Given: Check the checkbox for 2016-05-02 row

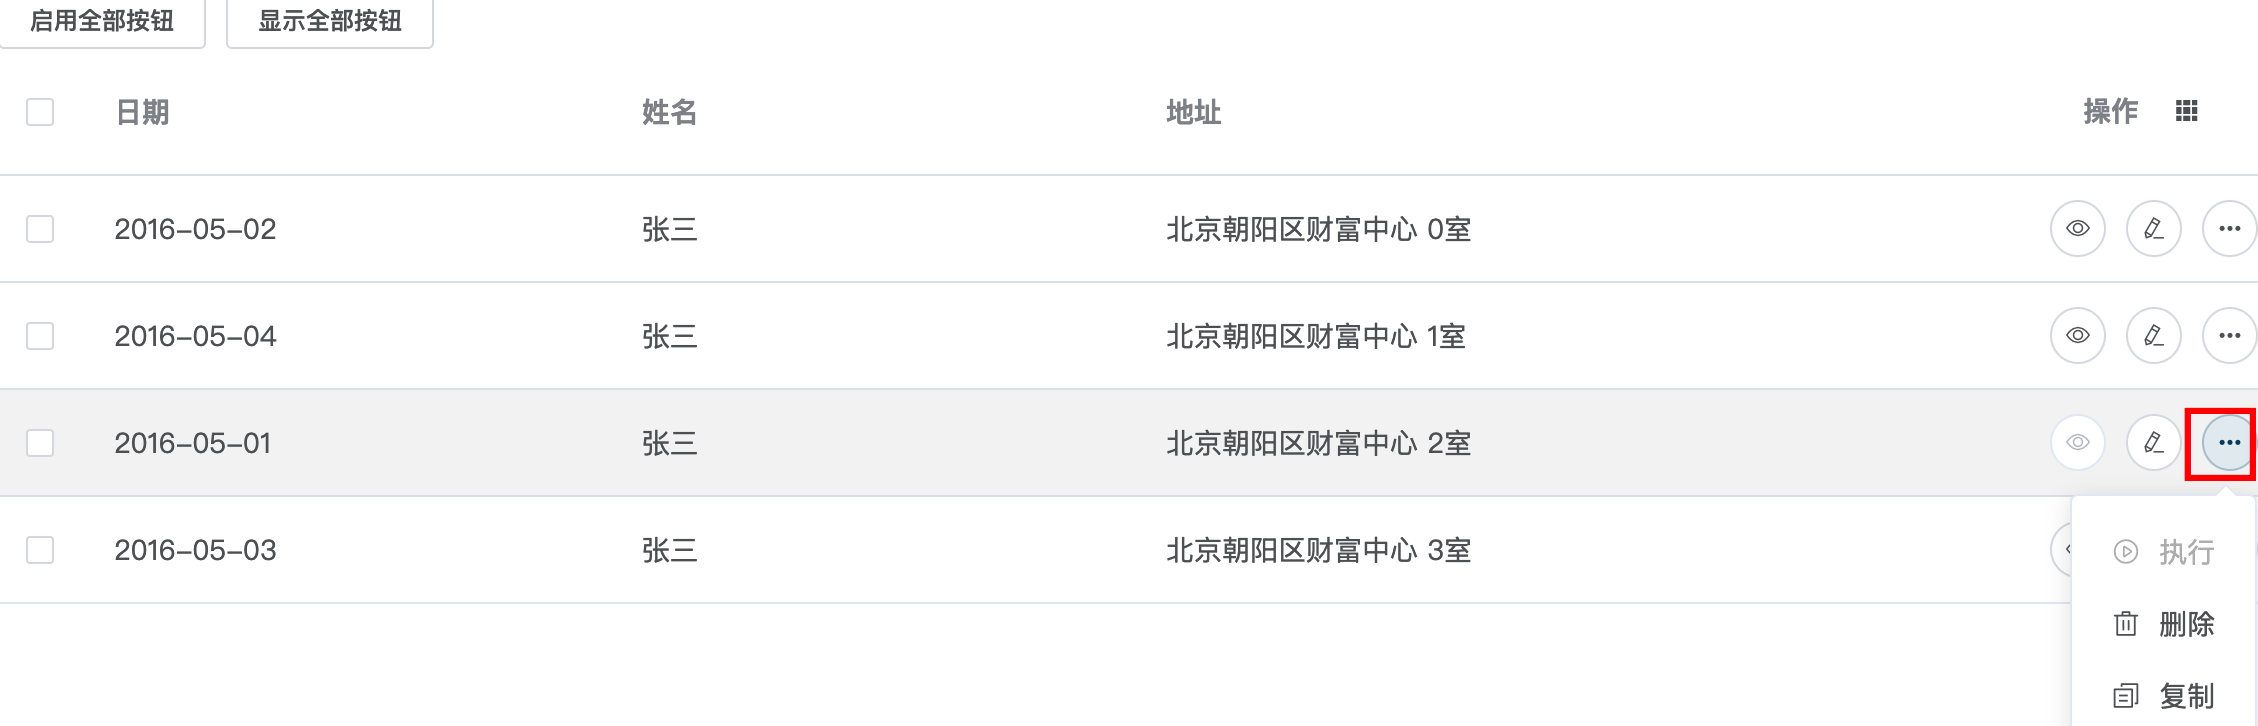Looking at the screenshot, I should [x=40, y=229].
